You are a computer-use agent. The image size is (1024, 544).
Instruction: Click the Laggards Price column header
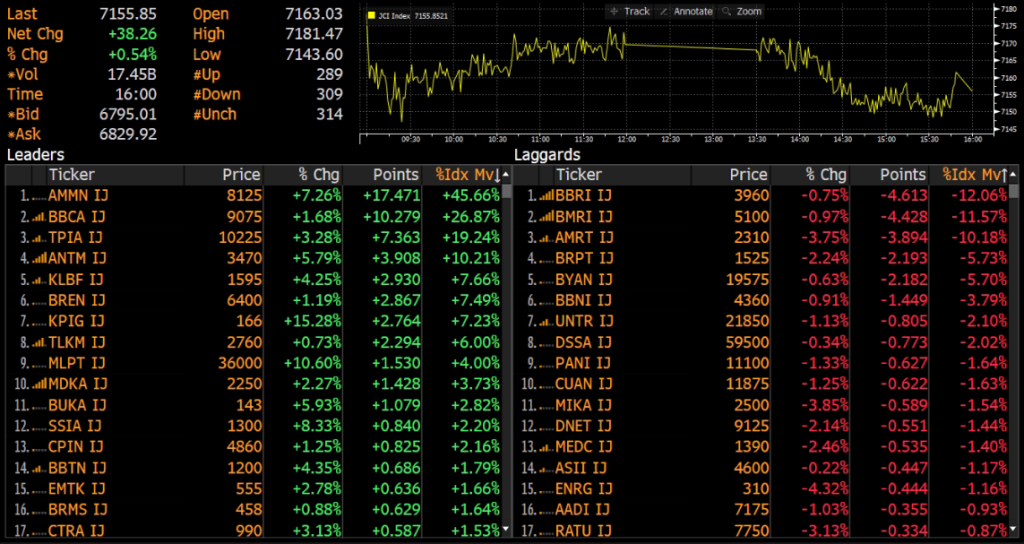748,175
